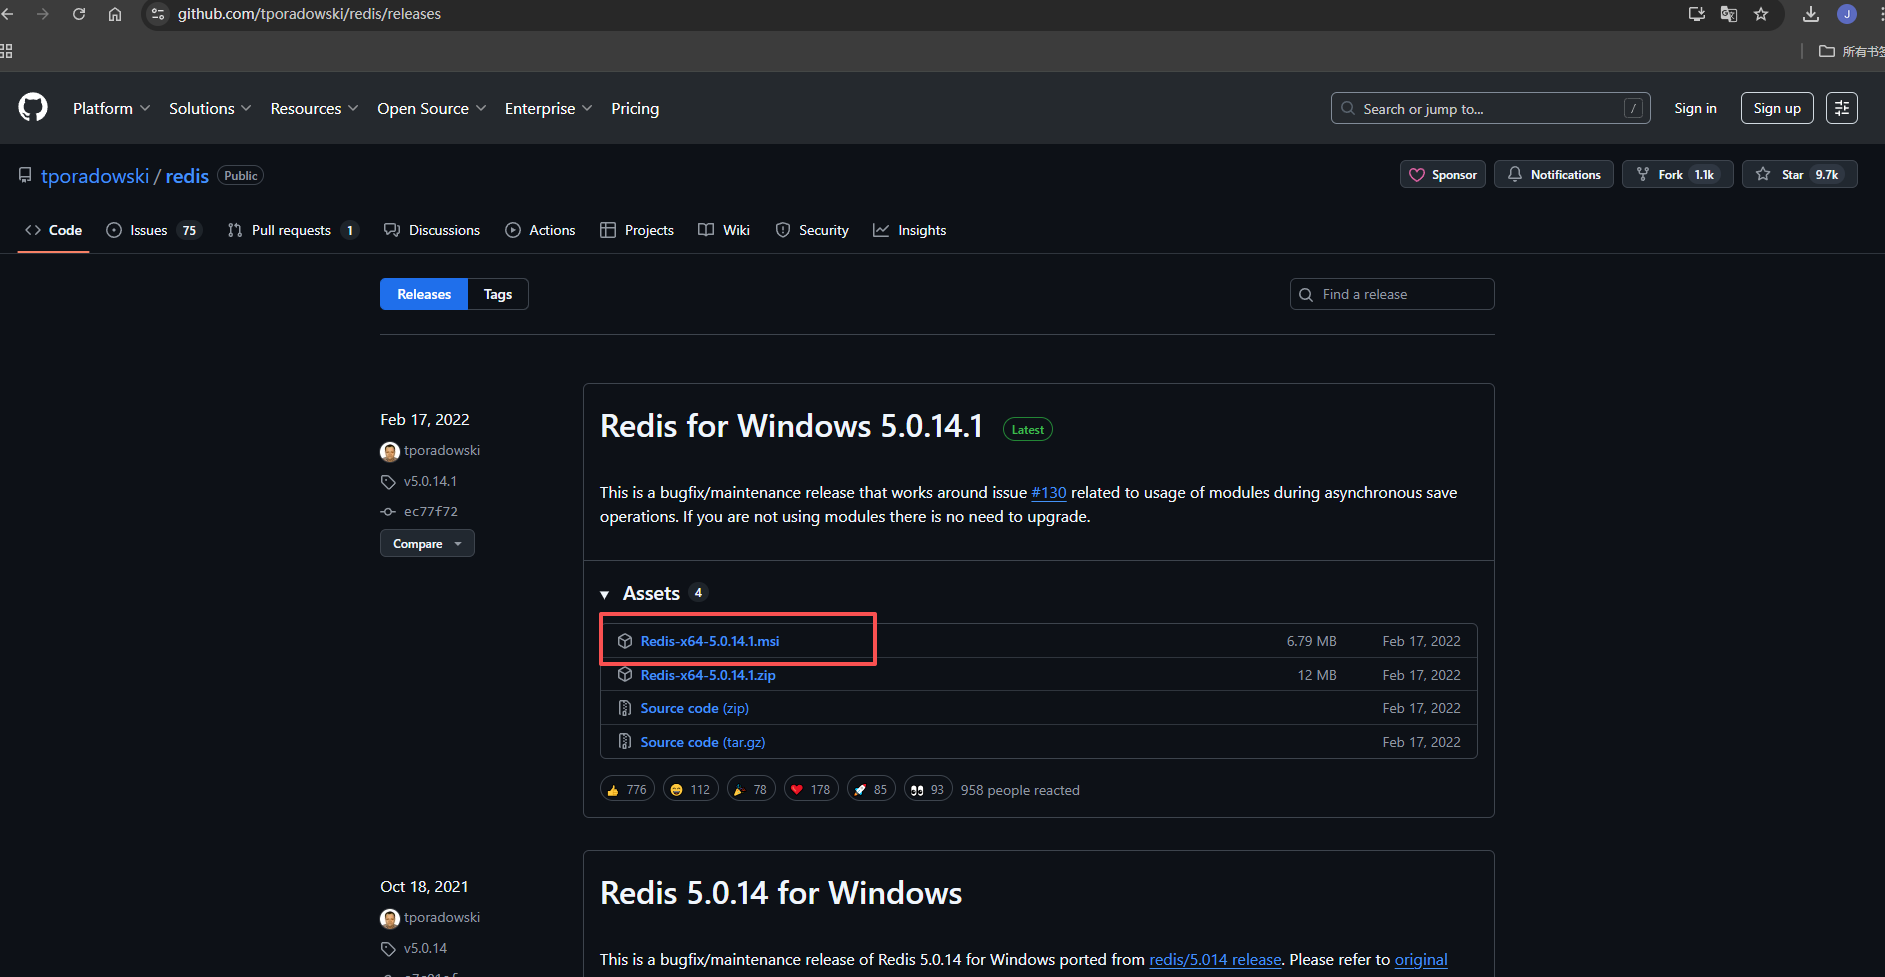Open the Discussions tab
The image size is (1885, 977).
432,230
